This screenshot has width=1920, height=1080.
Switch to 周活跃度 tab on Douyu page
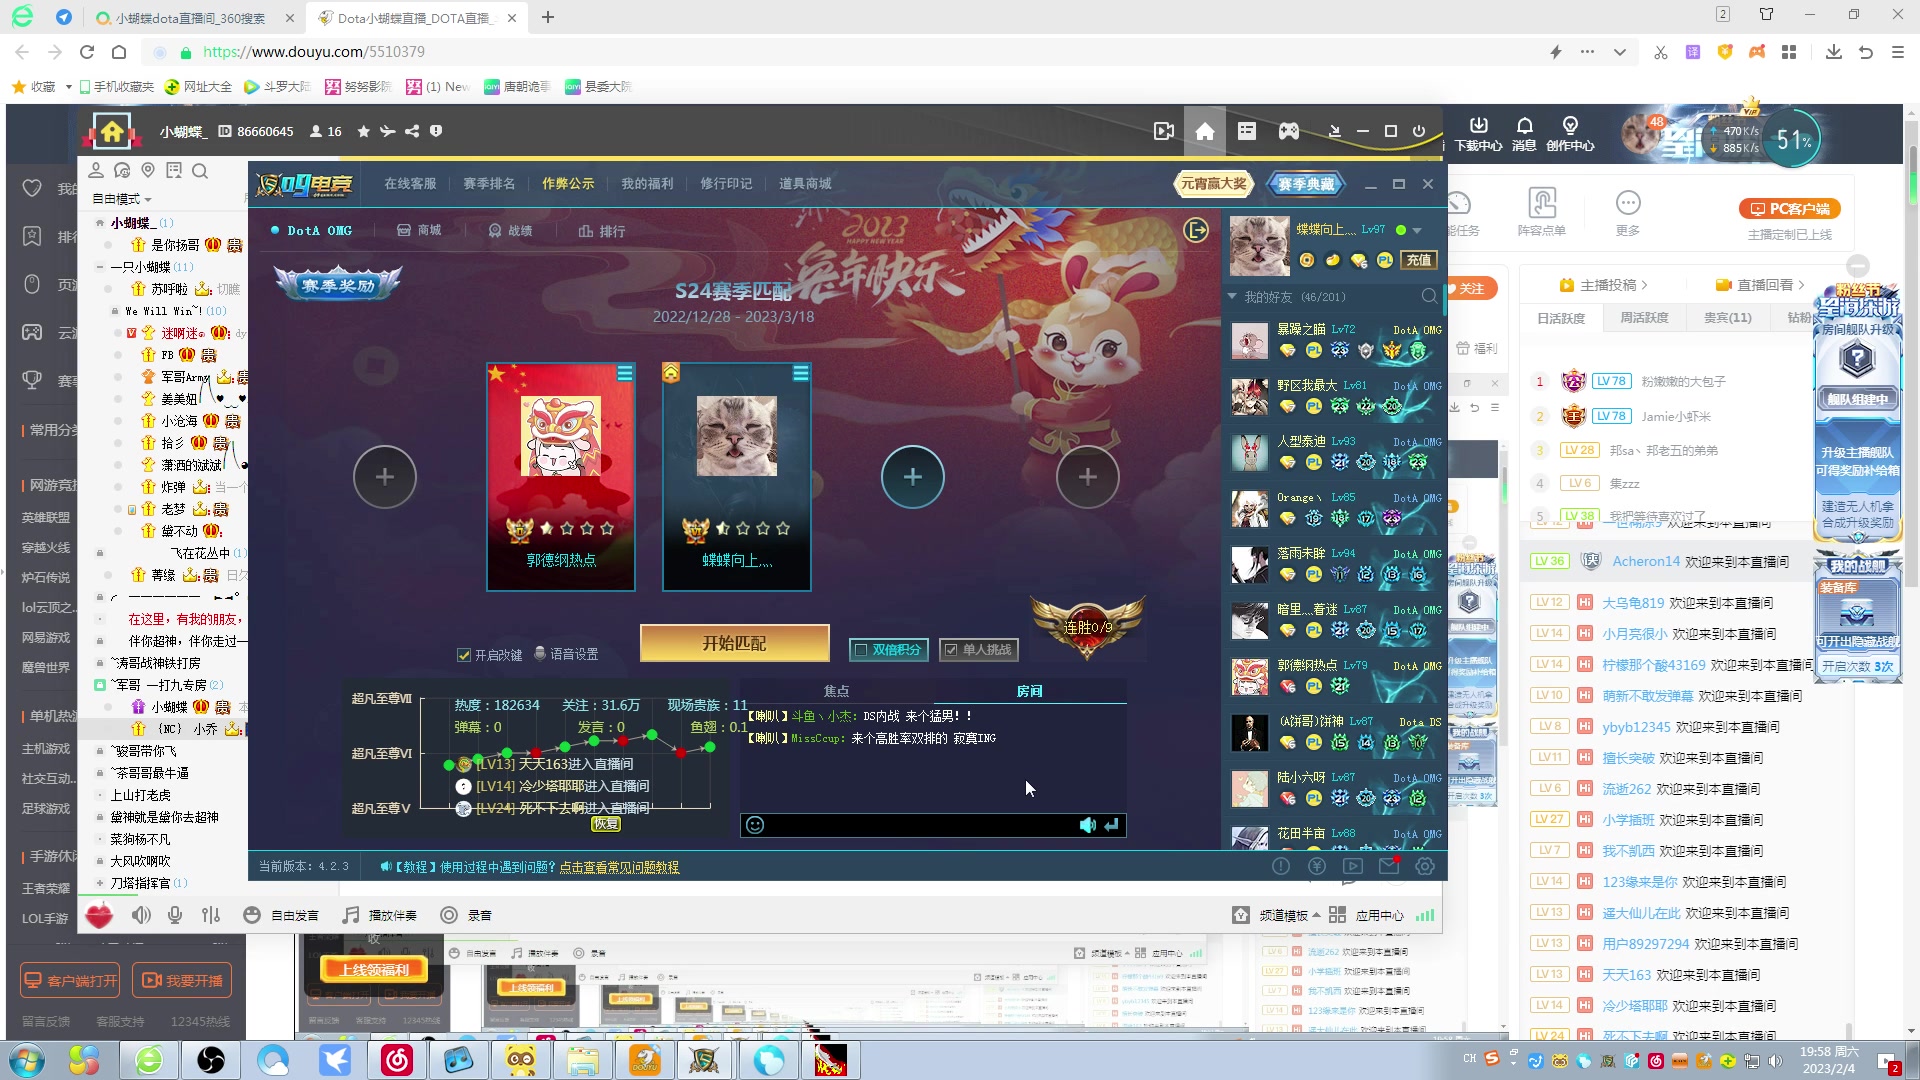click(1644, 318)
